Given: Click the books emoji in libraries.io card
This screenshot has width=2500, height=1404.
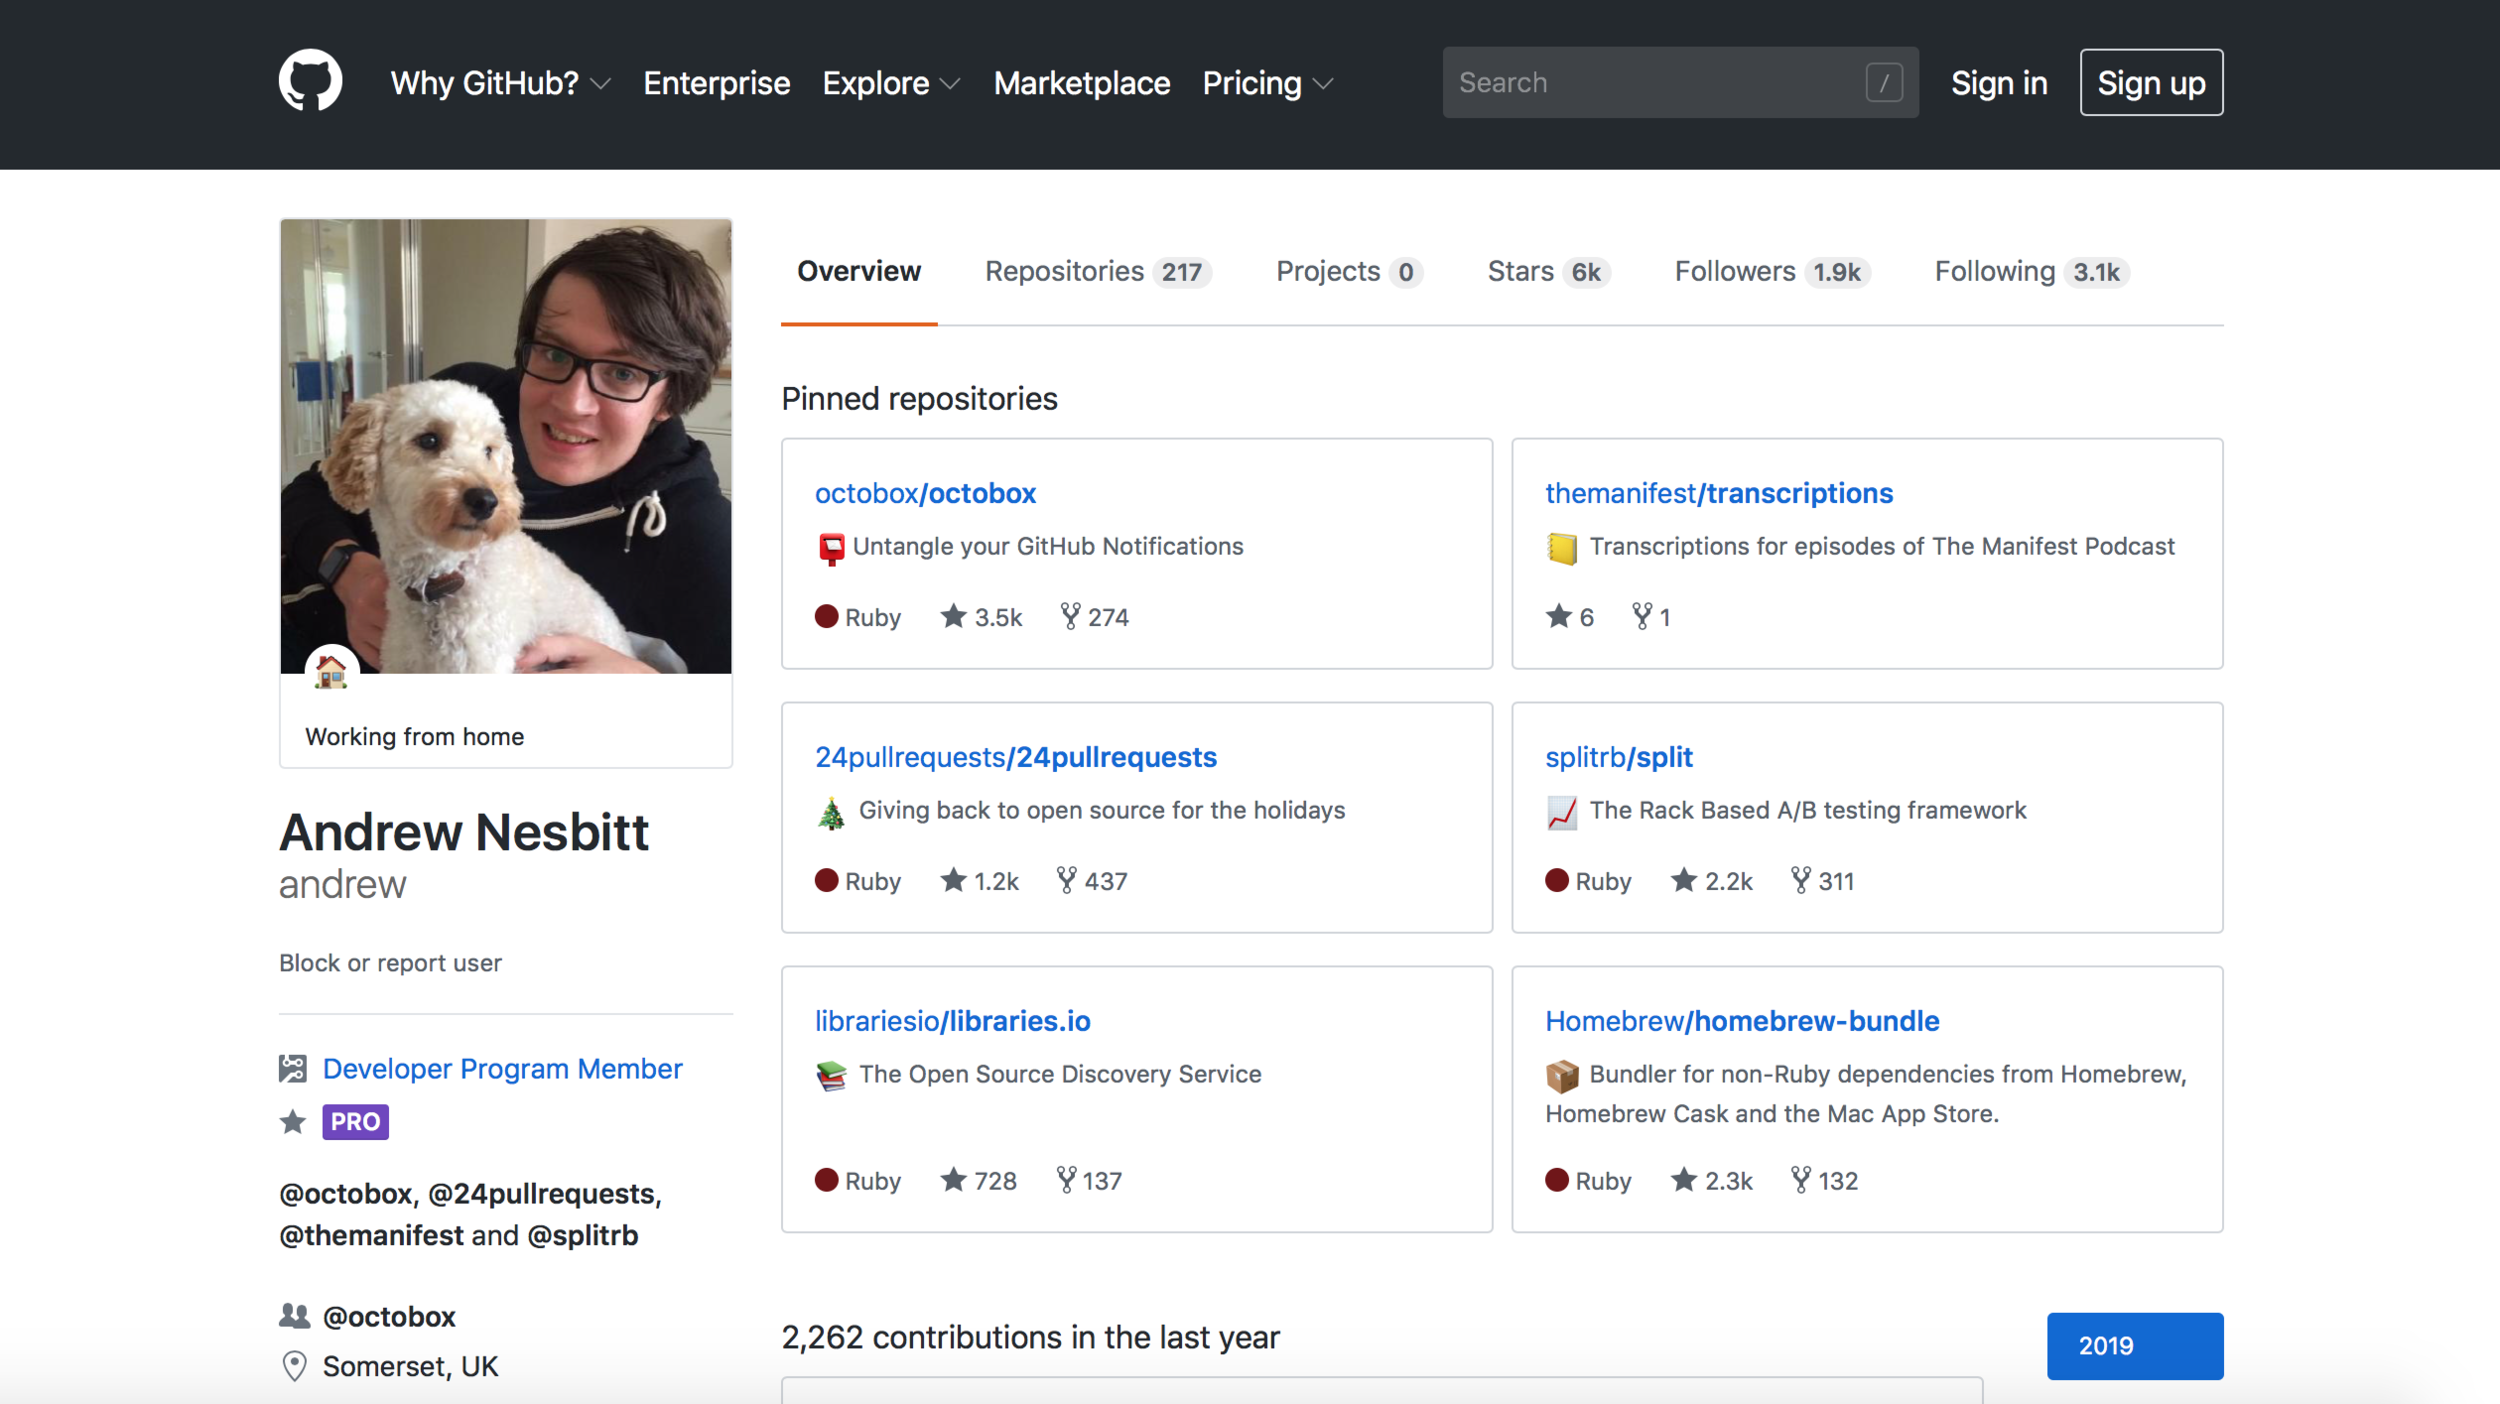Looking at the screenshot, I should 831,1076.
